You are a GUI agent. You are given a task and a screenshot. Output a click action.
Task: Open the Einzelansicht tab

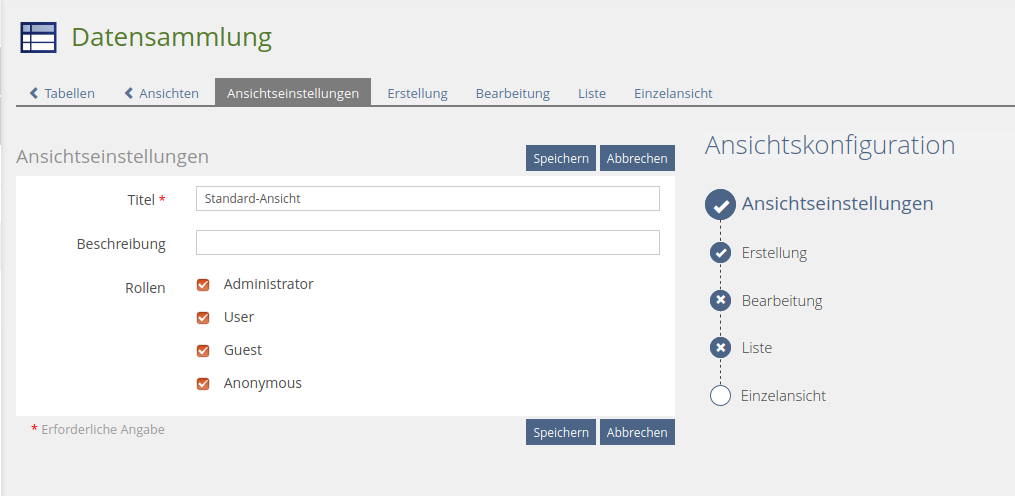[673, 93]
